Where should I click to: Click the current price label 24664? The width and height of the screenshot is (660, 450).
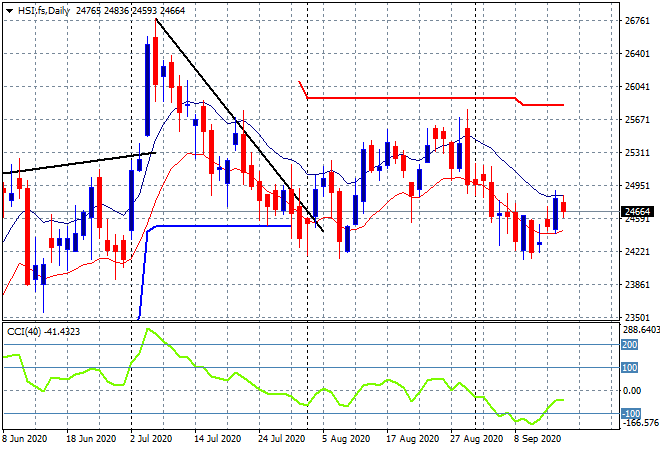(638, 211)
